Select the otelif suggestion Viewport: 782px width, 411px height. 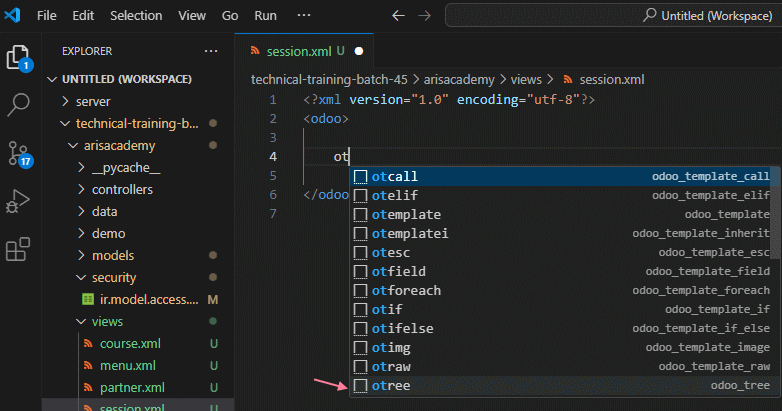tap(562, 196)
